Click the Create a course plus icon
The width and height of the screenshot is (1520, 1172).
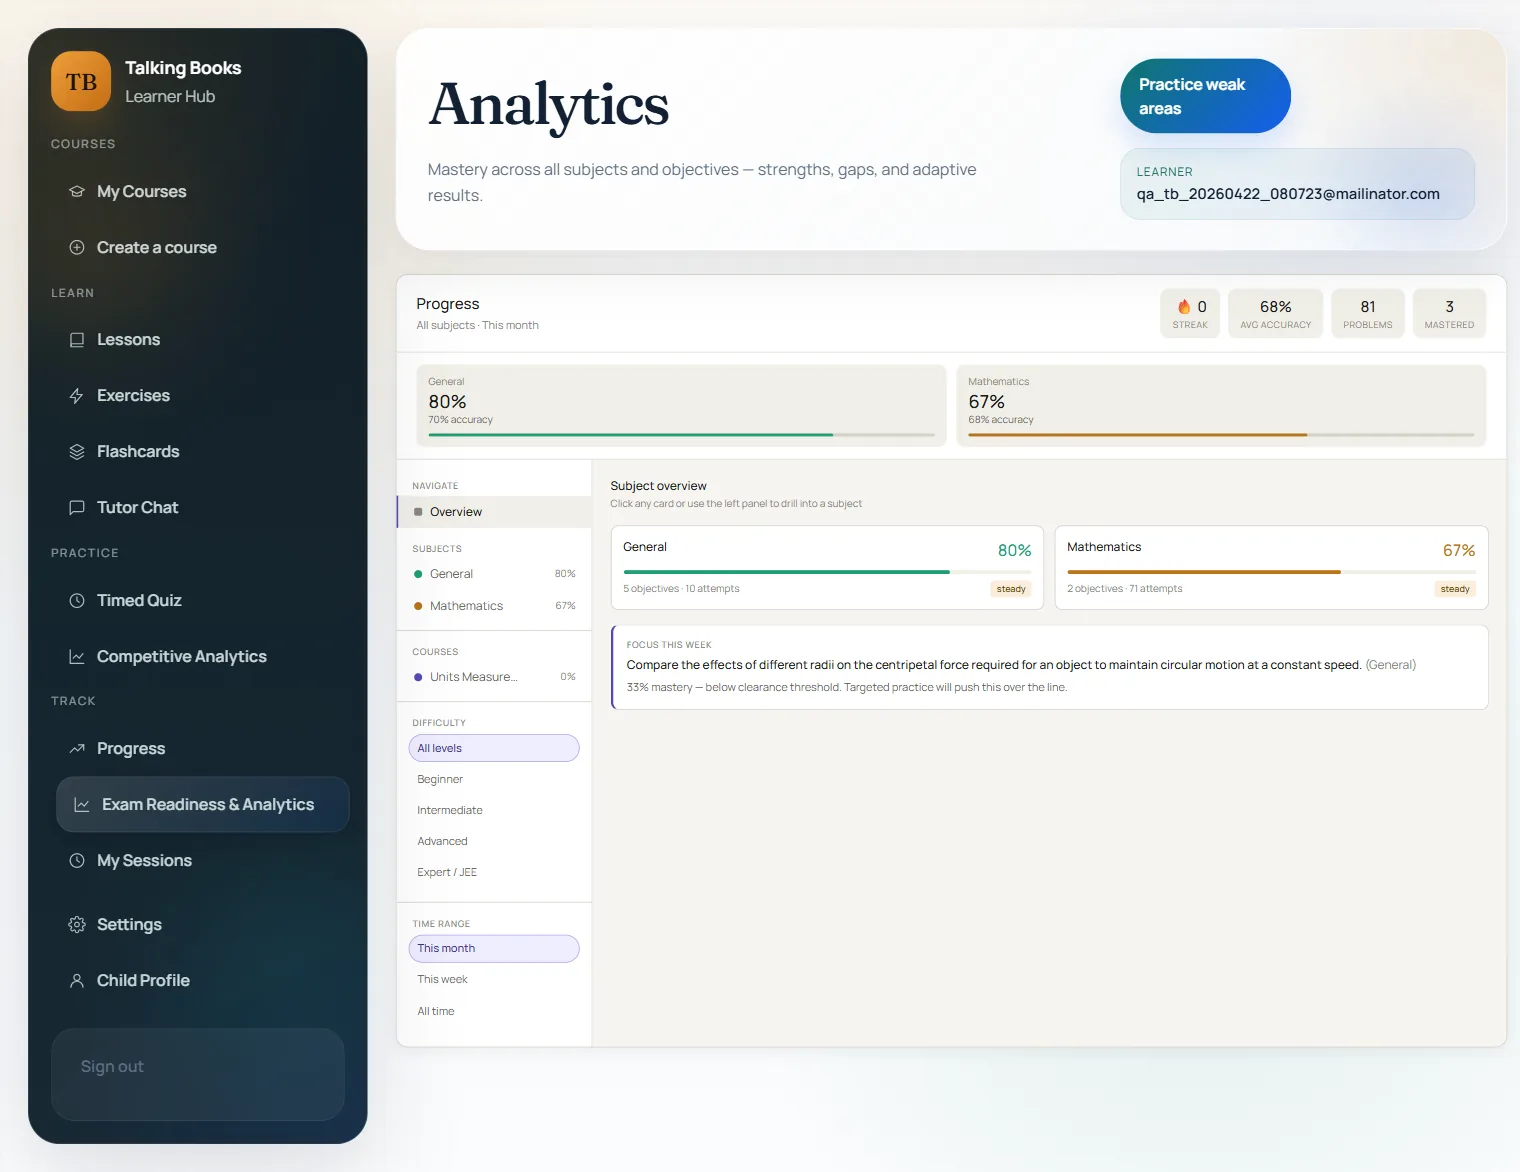[x=77, y=247]
